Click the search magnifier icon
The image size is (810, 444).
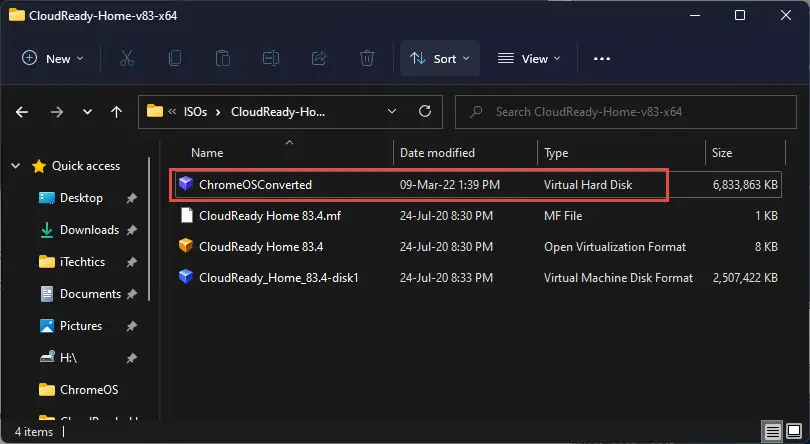(x=476, y=112)
